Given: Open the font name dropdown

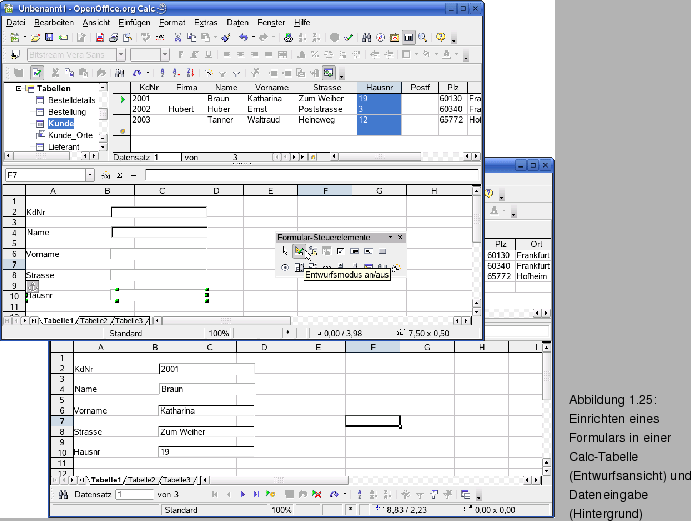Looking at the screenshot, I should (x=121, y=55).
